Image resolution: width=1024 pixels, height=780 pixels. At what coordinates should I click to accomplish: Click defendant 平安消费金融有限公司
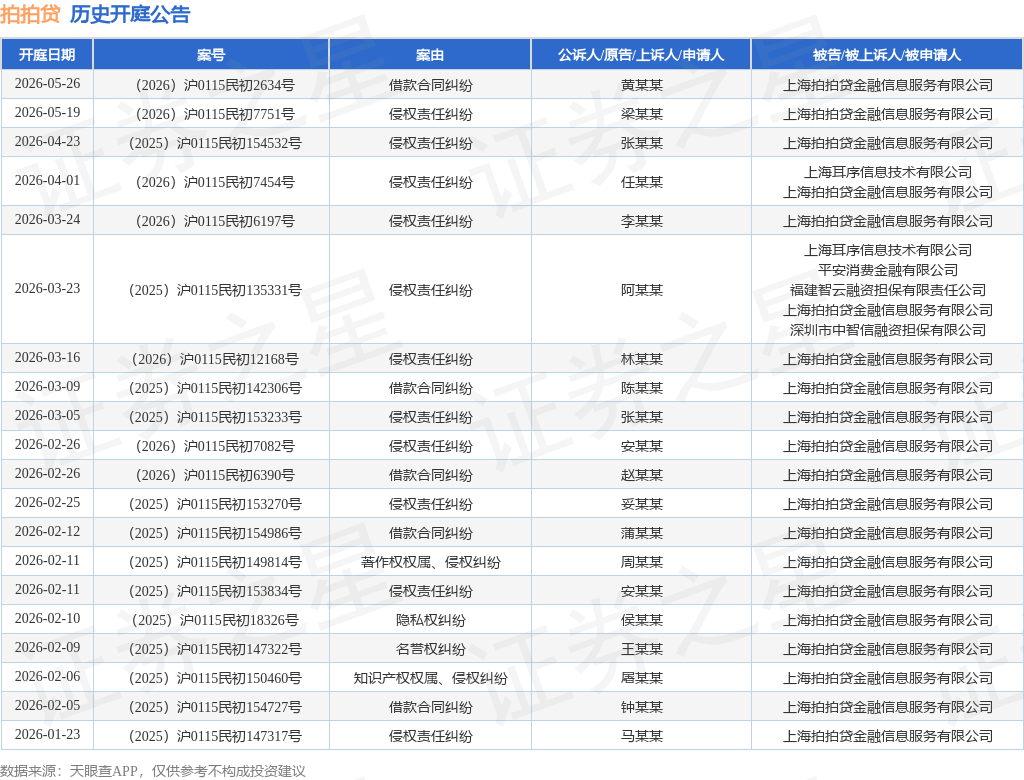[888, 270]
